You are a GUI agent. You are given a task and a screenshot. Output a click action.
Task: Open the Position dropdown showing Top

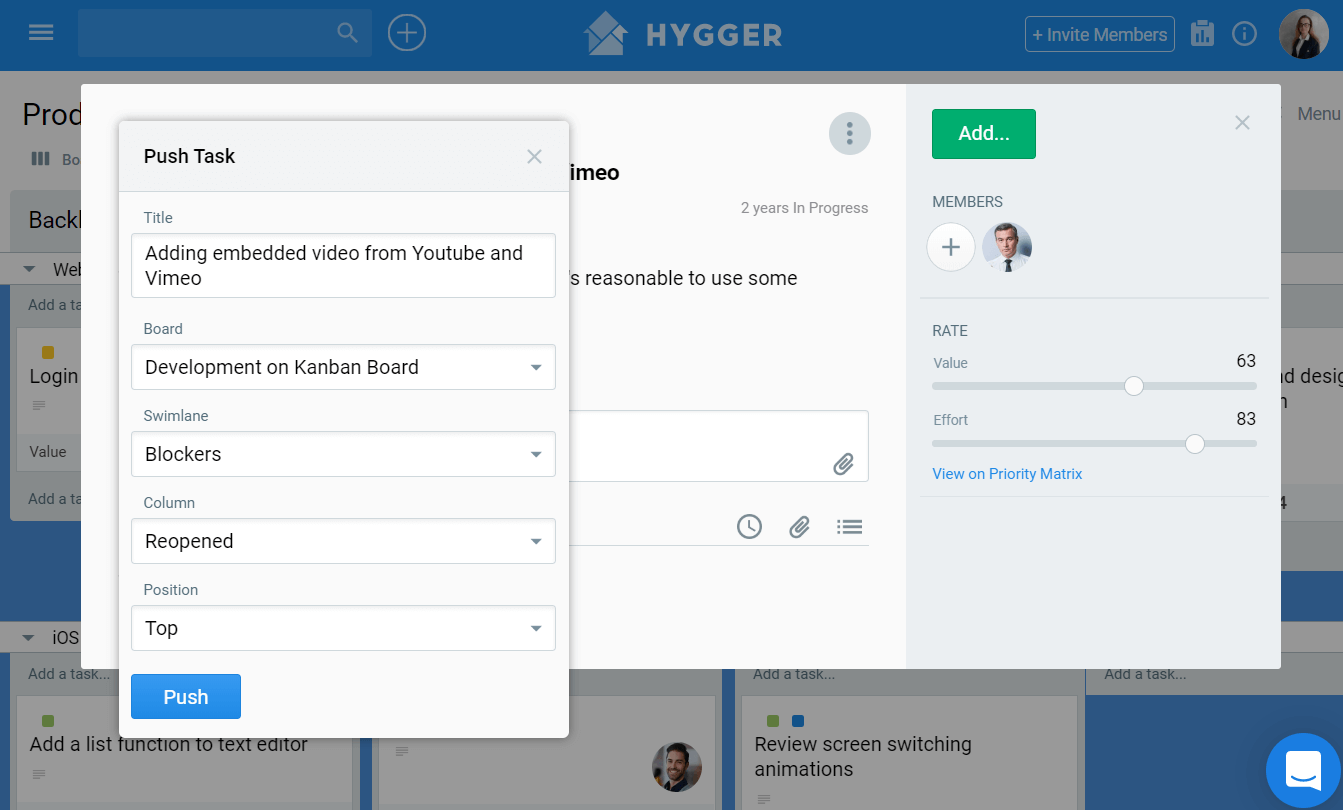pyautogui.click(x=343, y=628)
